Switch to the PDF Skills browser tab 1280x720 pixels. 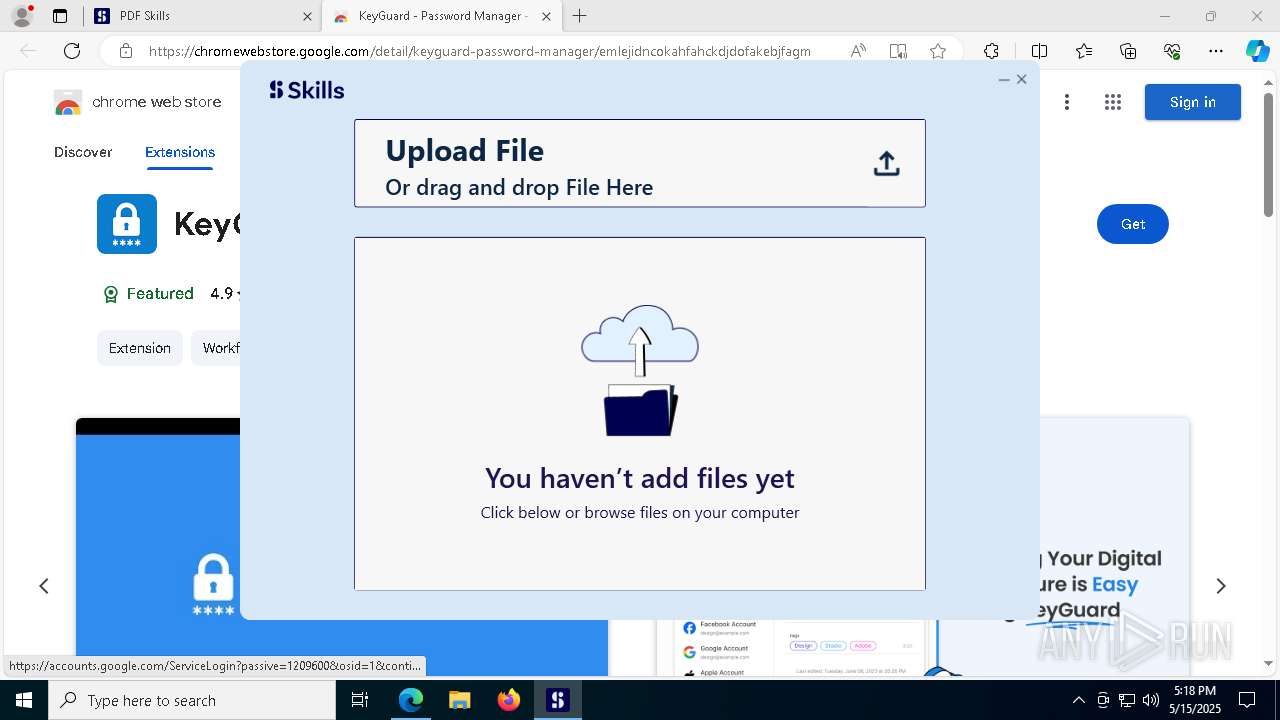point(204,16)
